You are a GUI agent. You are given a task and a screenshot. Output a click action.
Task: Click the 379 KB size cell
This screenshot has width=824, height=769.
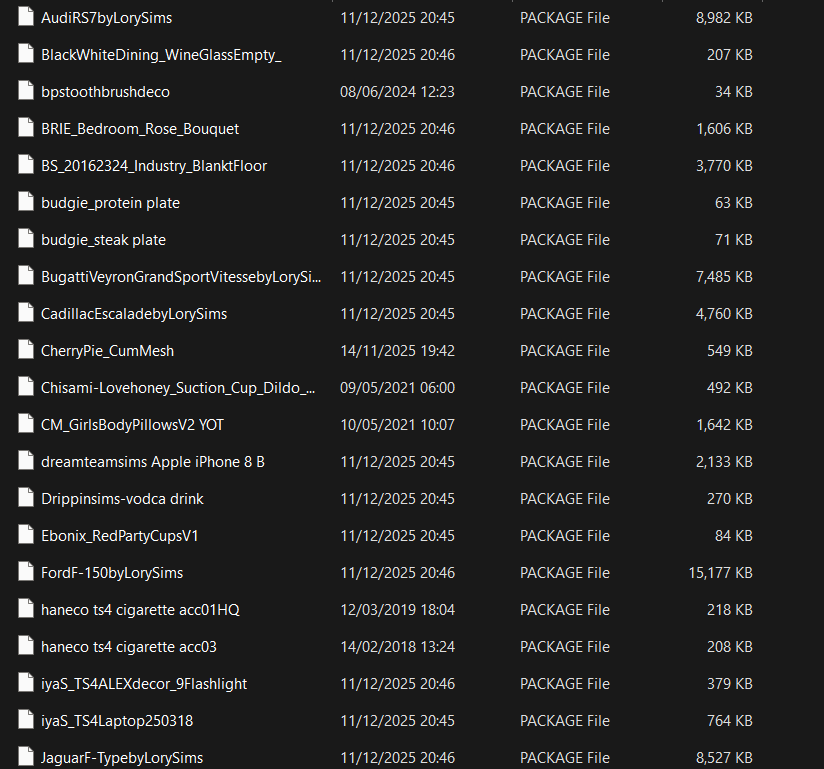730,684
